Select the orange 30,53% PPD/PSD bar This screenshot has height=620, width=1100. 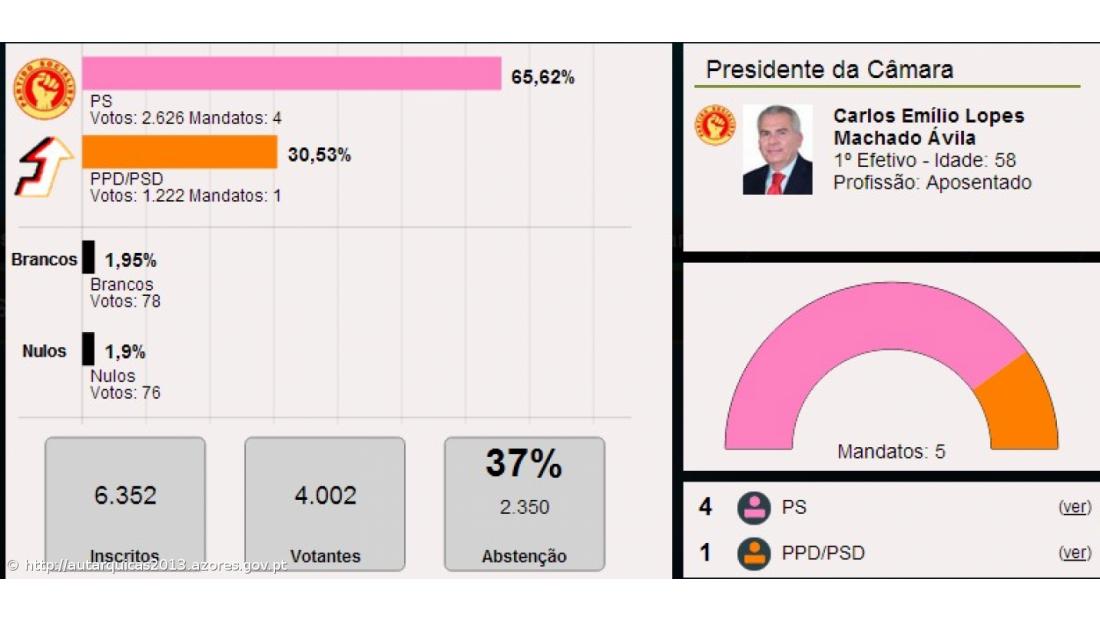180,152
